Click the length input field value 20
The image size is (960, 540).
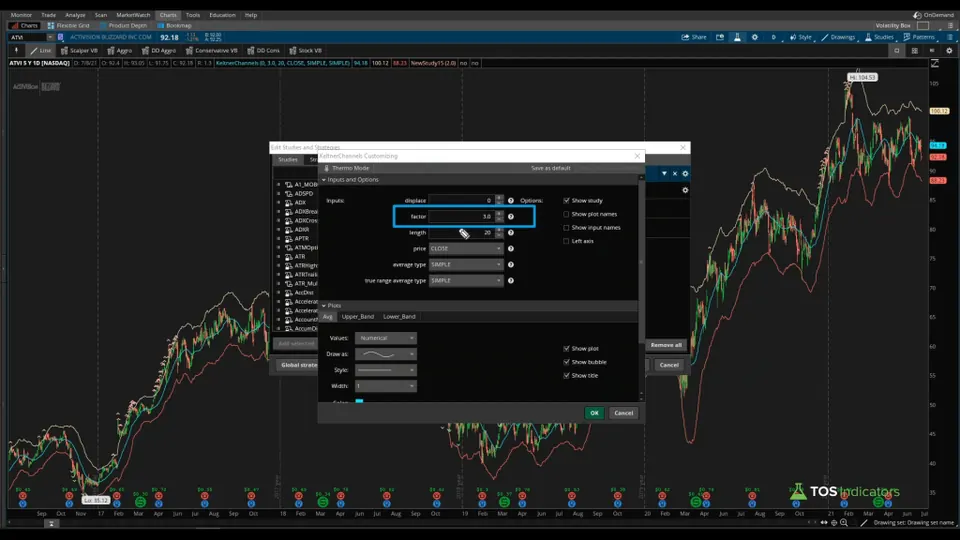click(x=462, y=233)
